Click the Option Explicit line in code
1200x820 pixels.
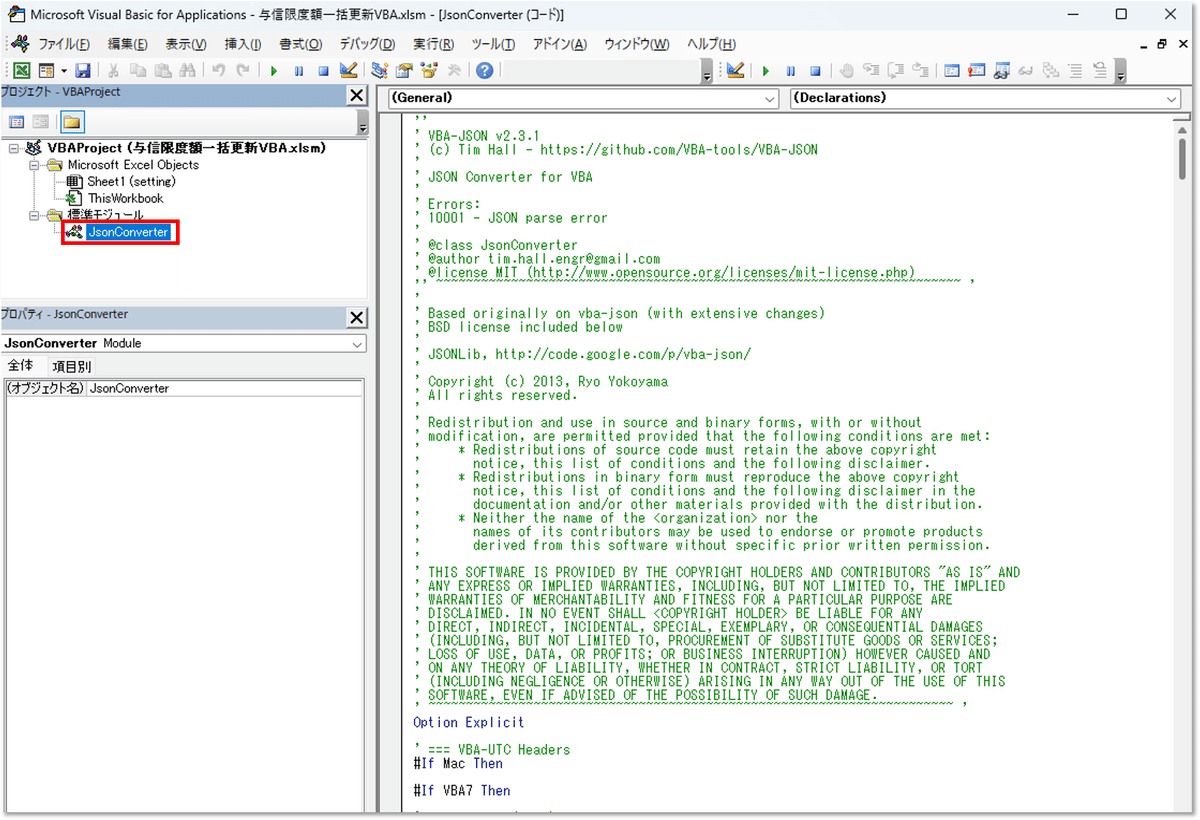click(469, 722)
